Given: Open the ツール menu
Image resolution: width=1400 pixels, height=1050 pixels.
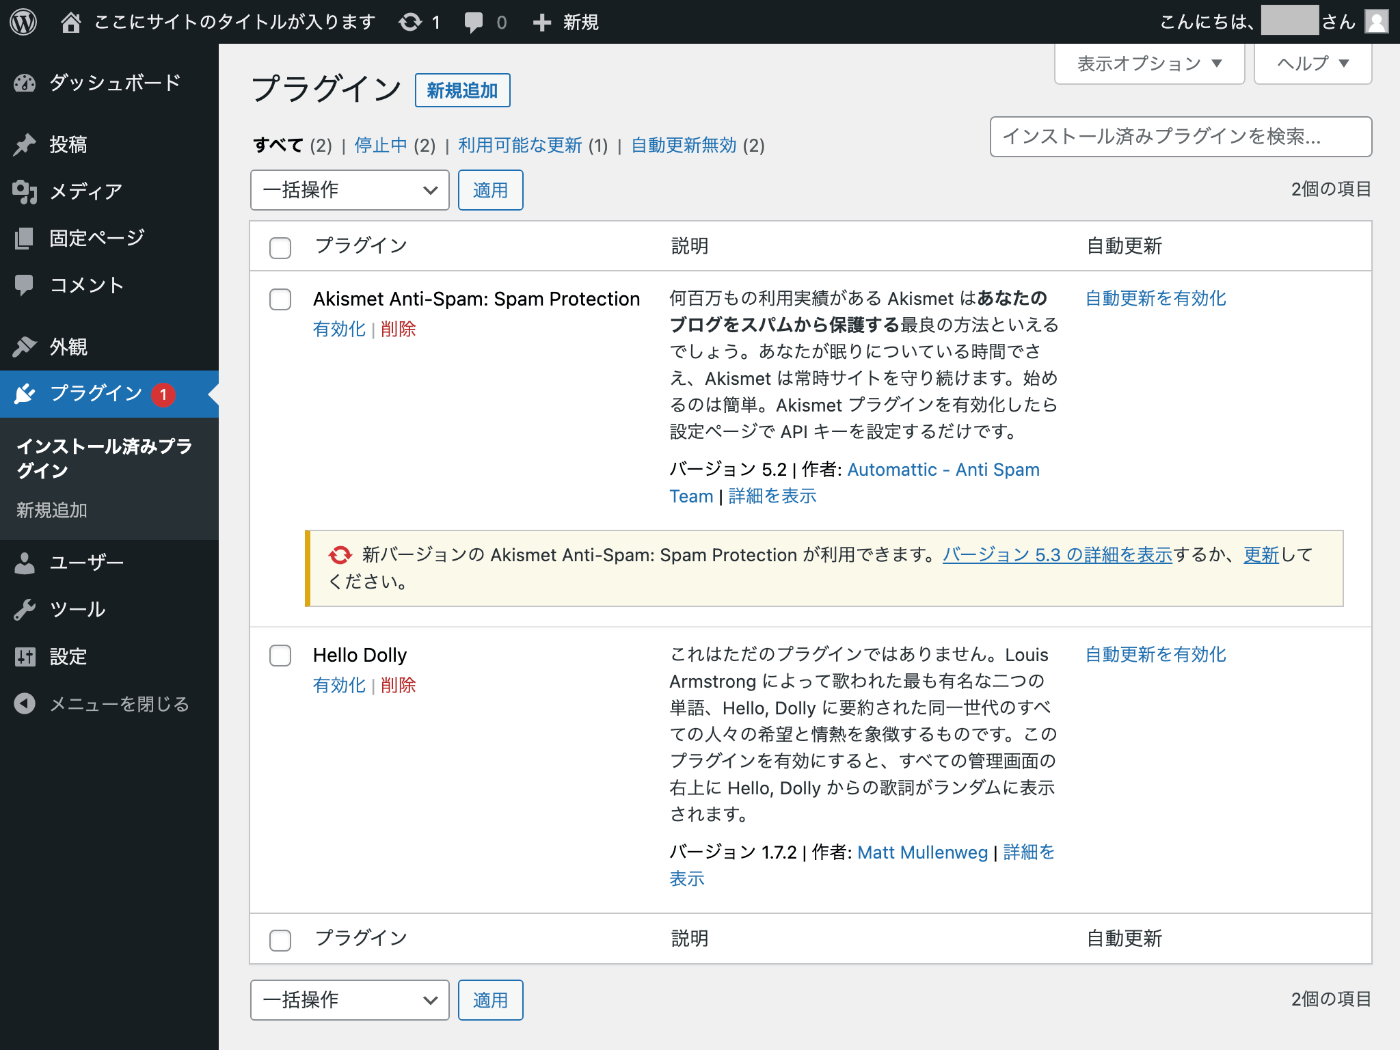Looking at the screenshot, I should pos(109,610).
